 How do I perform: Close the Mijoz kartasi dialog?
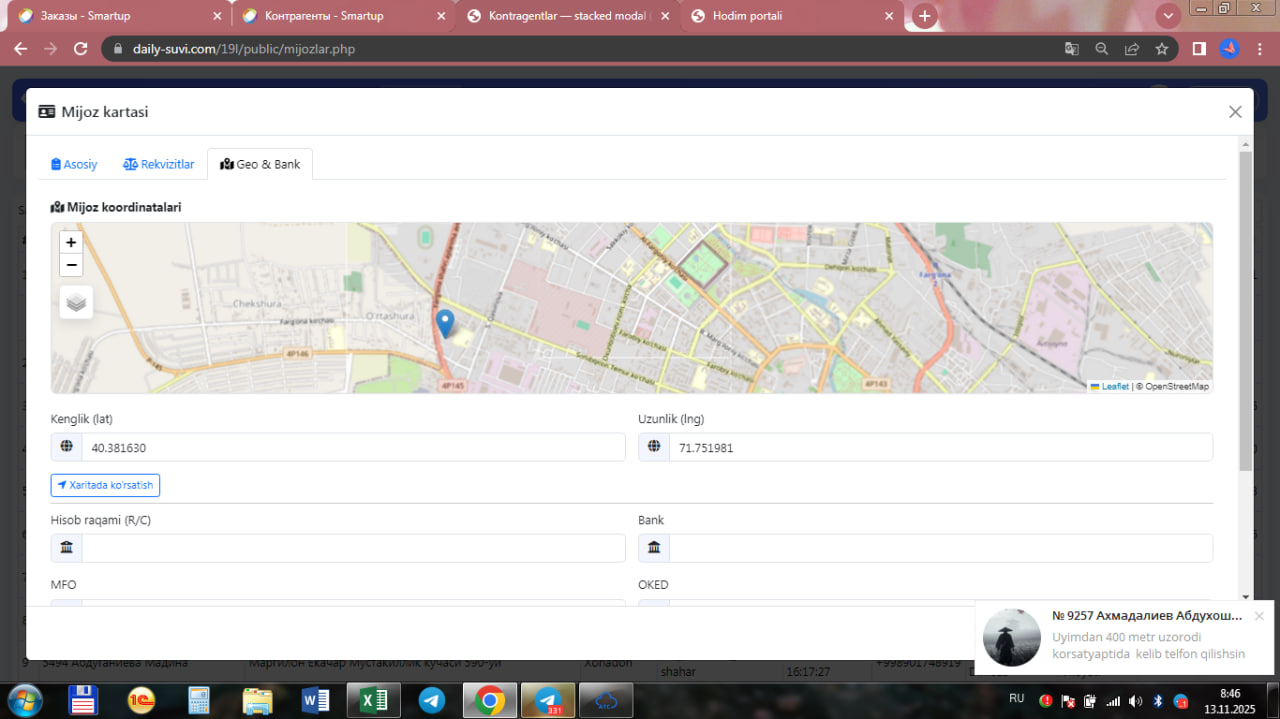click(1235, 112)
